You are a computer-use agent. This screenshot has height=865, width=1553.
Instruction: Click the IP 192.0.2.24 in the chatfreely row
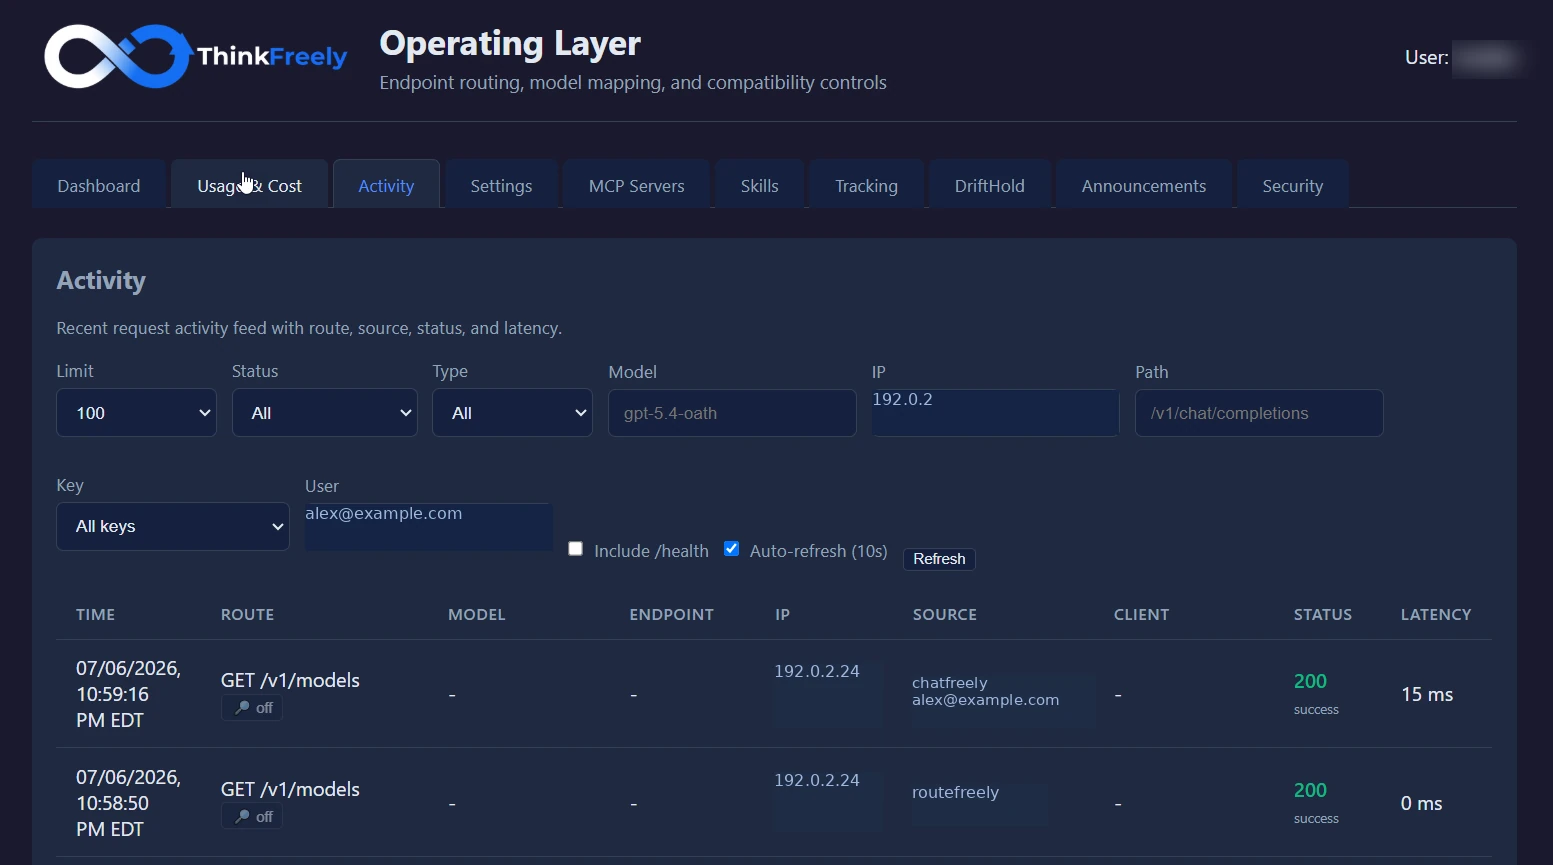click(817, 671)
